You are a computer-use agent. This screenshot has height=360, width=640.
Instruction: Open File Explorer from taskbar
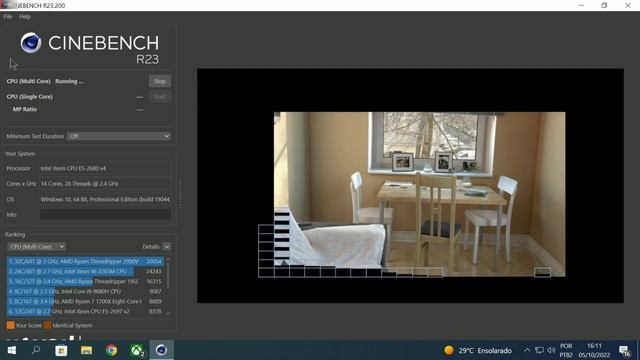click(x=86, y=350)
